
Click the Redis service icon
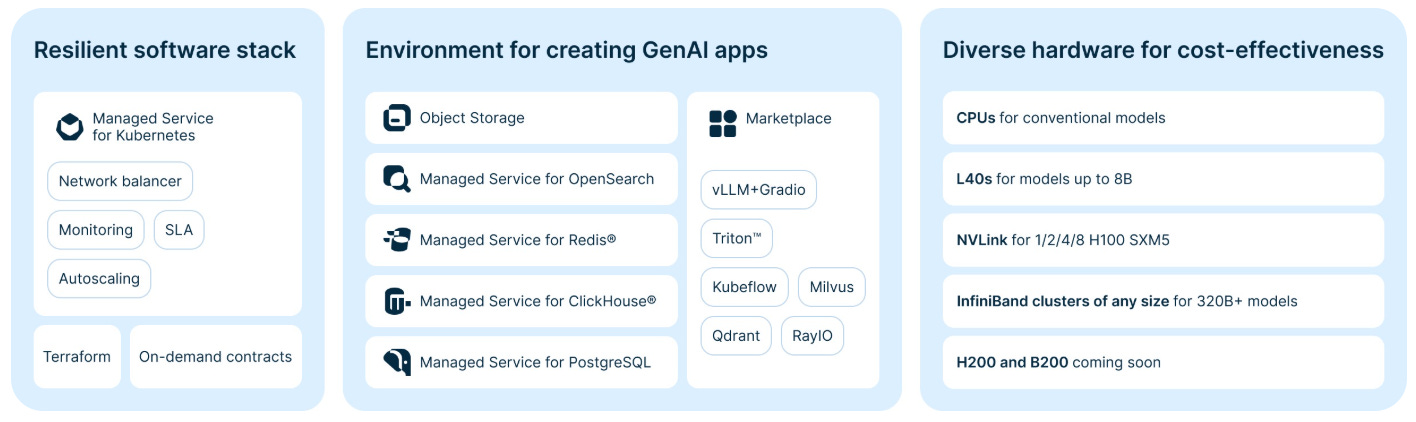click(397, 240)
